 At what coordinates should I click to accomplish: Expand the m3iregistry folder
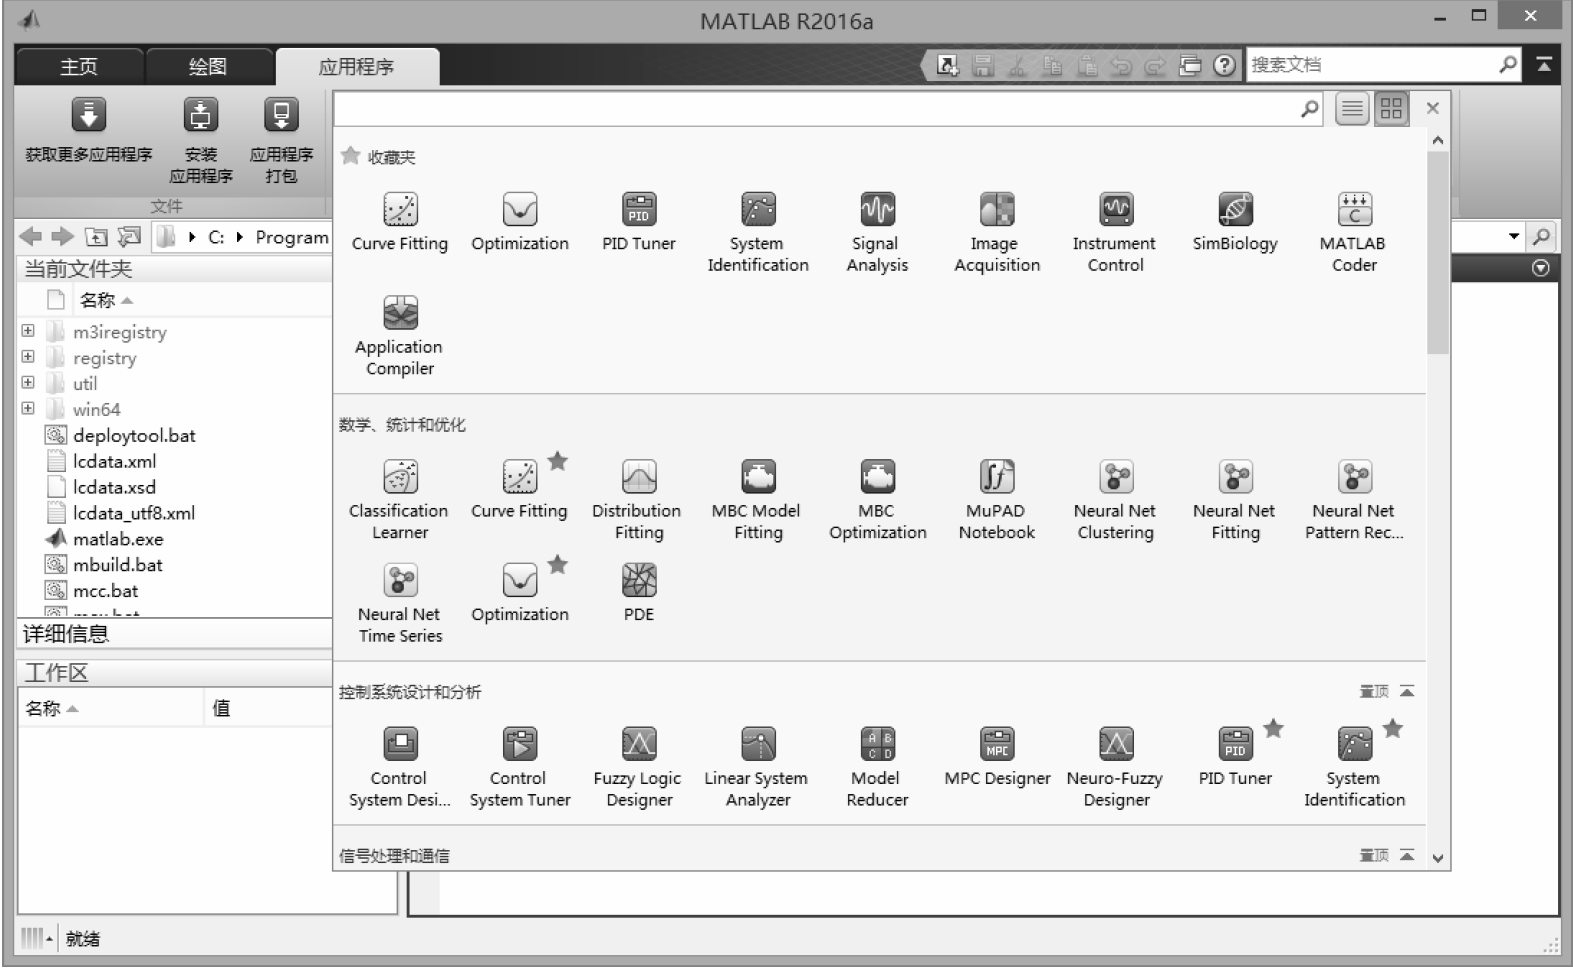coord(28,331)
